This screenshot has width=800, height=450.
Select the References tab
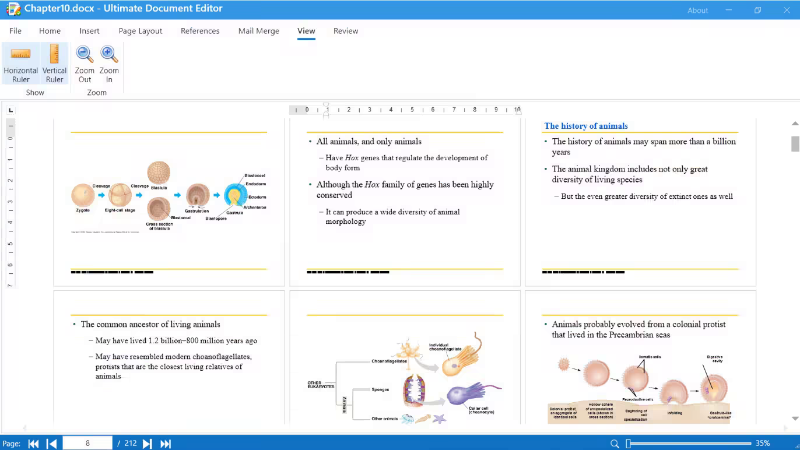[200, 31]
